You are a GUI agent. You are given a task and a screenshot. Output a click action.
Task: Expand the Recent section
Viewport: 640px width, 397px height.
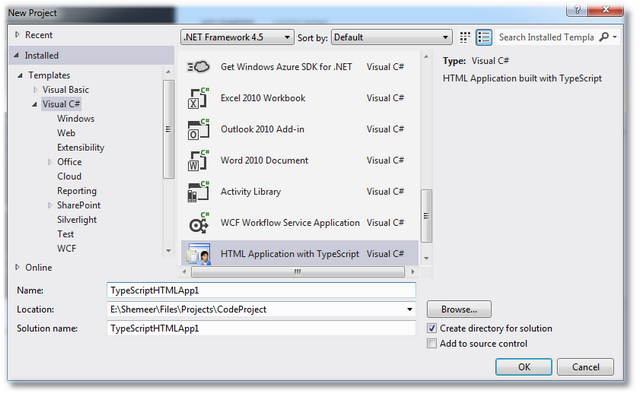(x=17, y=35)
